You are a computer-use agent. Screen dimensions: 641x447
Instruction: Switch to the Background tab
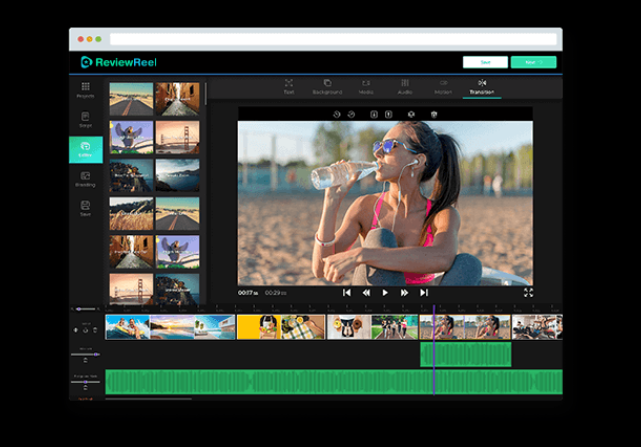[327, 86]
